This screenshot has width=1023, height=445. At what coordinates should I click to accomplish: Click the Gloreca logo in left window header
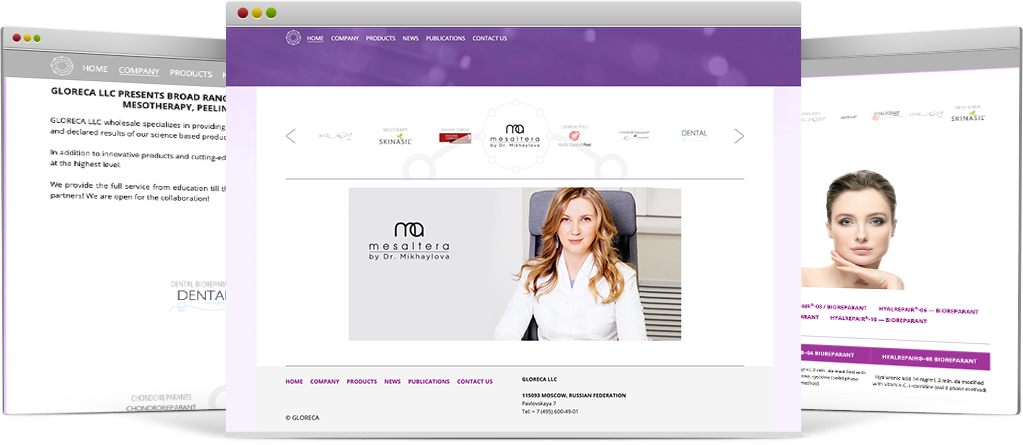point(62,66)
